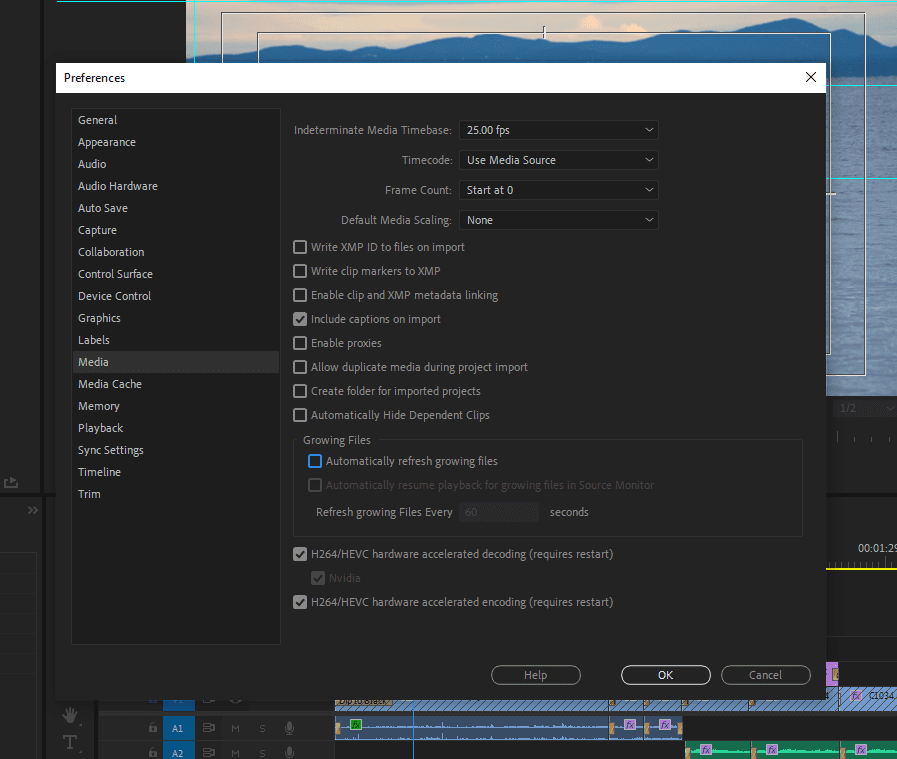Click the A1 voice-over record microphone
The height and width of the screenshot is (759, 897).
[x=289, y=728]
